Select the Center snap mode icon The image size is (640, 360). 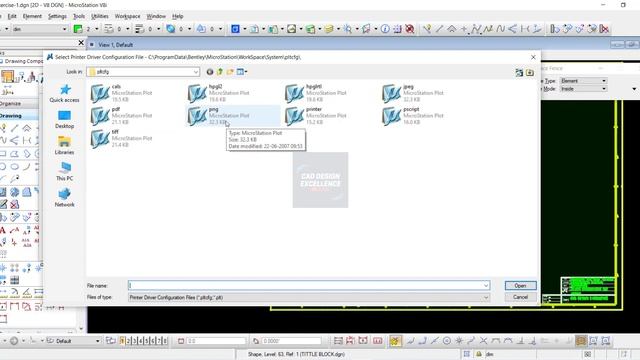[447, 341]
